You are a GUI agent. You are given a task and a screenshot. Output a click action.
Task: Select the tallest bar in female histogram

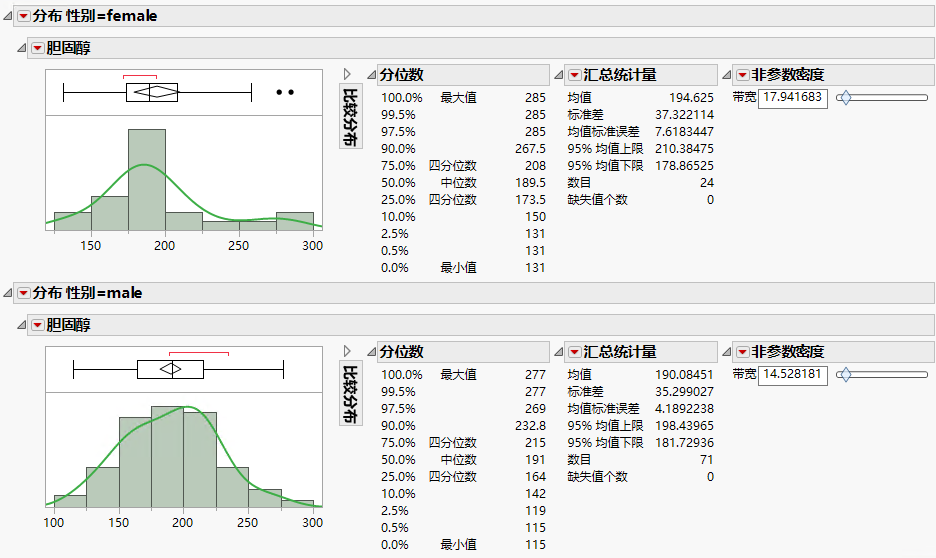point(147,180)
